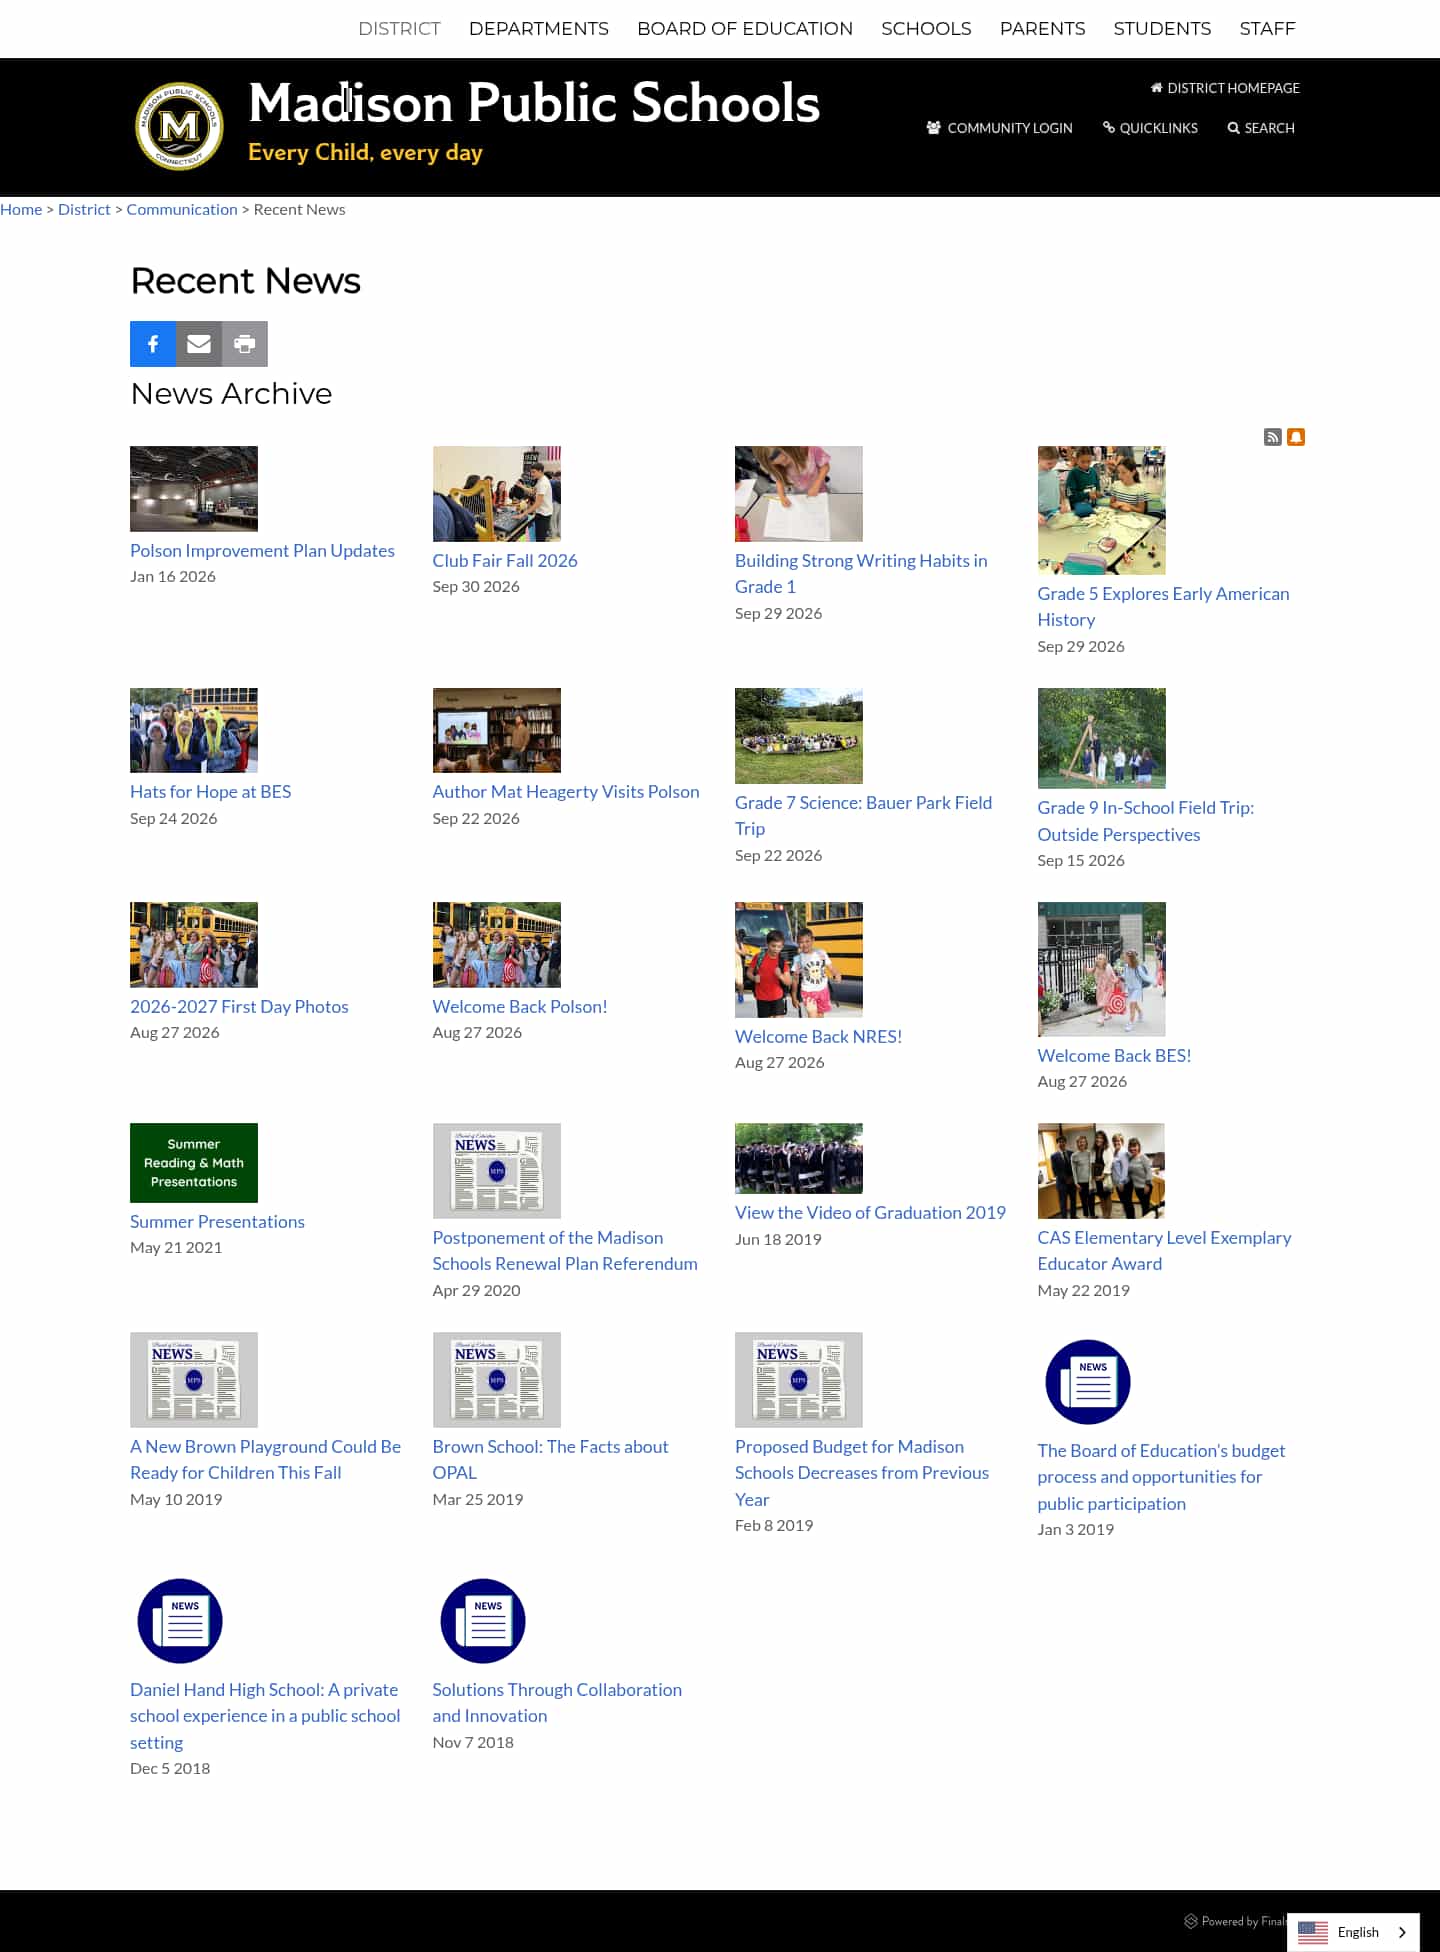1440x1952 pixels.
Task: Share page on Facebook icon
Action: point(153,344)
